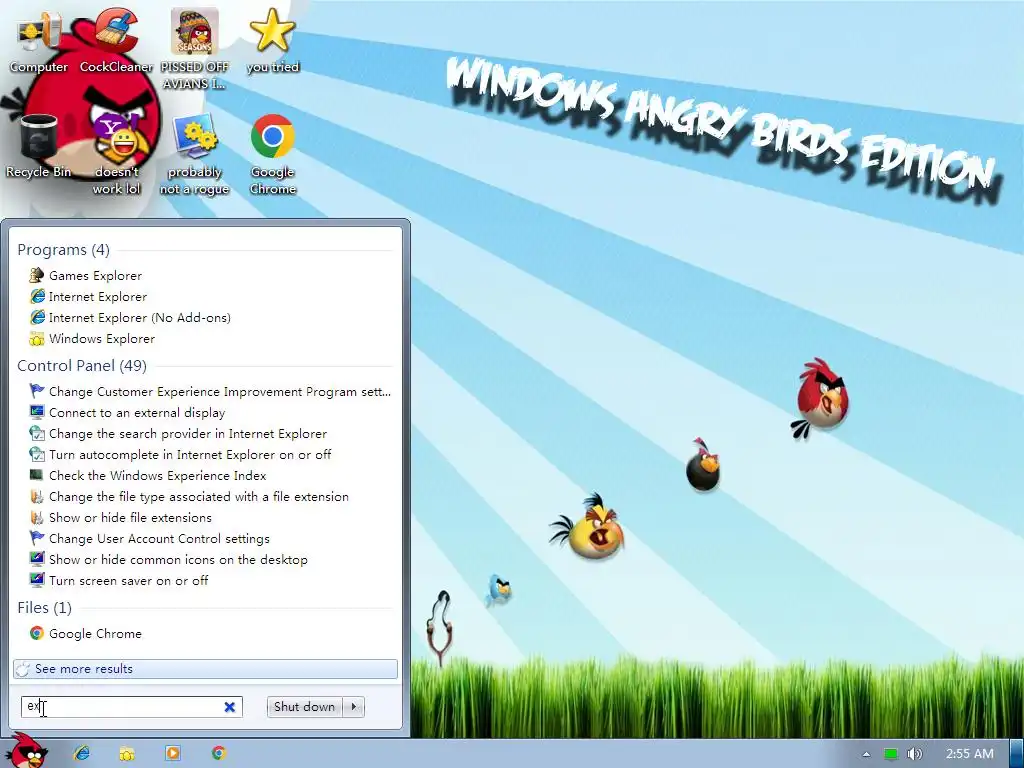Clear the search text with the X

[x=230, y=707]
